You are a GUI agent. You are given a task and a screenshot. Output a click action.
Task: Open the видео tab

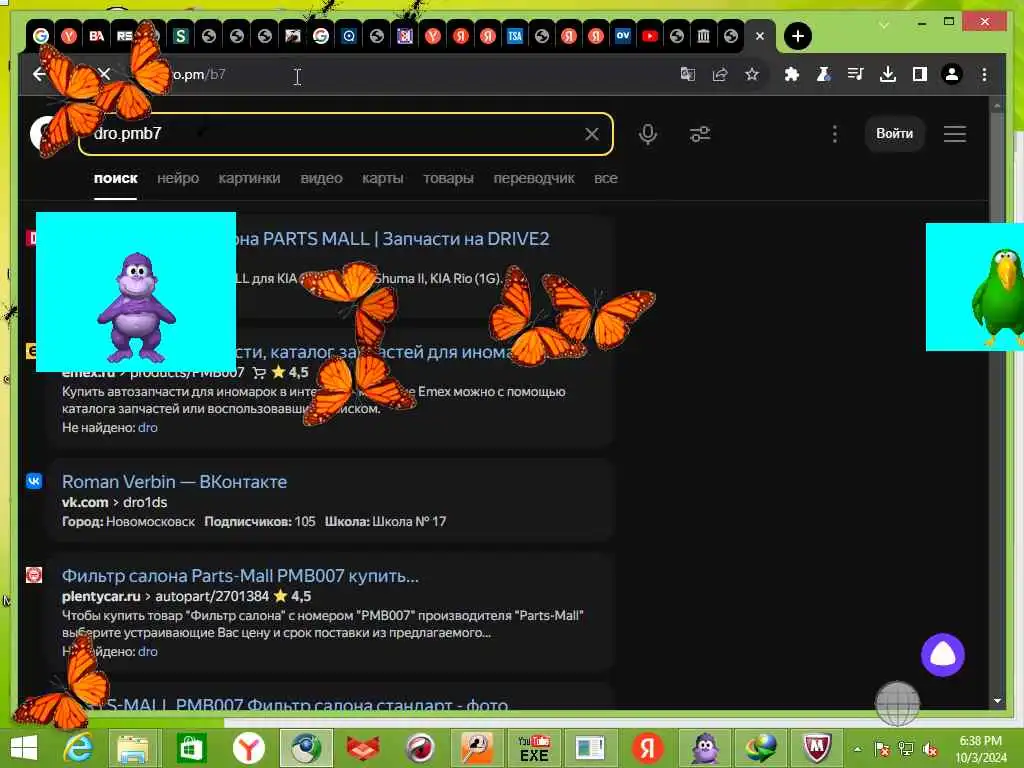[321, 178]
